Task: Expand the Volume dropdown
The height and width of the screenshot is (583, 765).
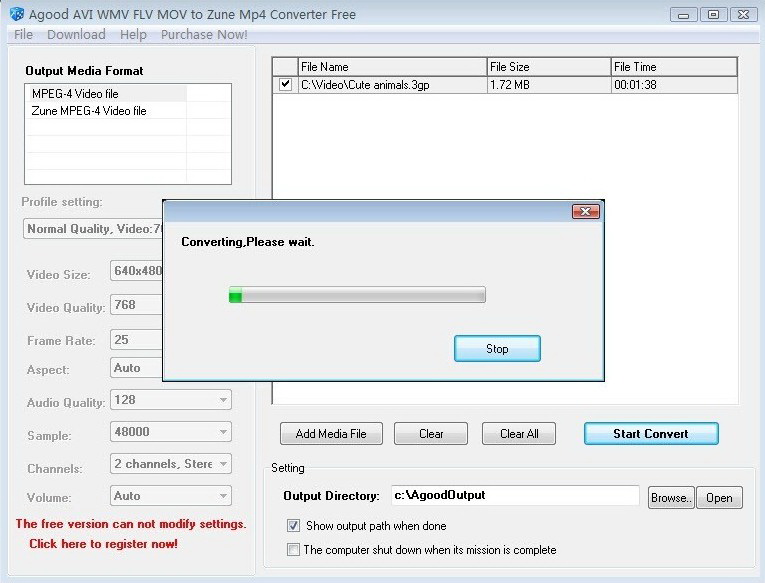Action: pos(223,496)
